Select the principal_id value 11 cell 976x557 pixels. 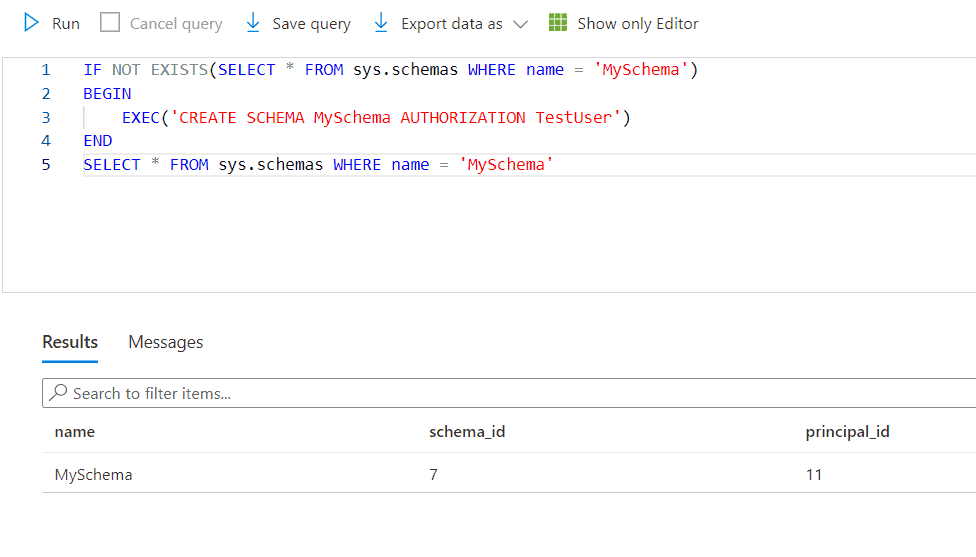click(814, 474)
